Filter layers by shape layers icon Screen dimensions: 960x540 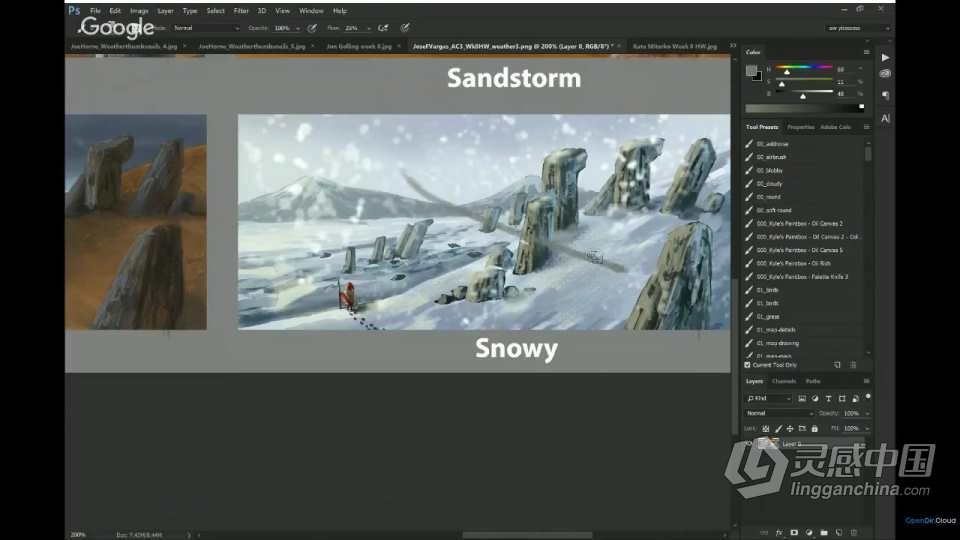pos(842,399)
